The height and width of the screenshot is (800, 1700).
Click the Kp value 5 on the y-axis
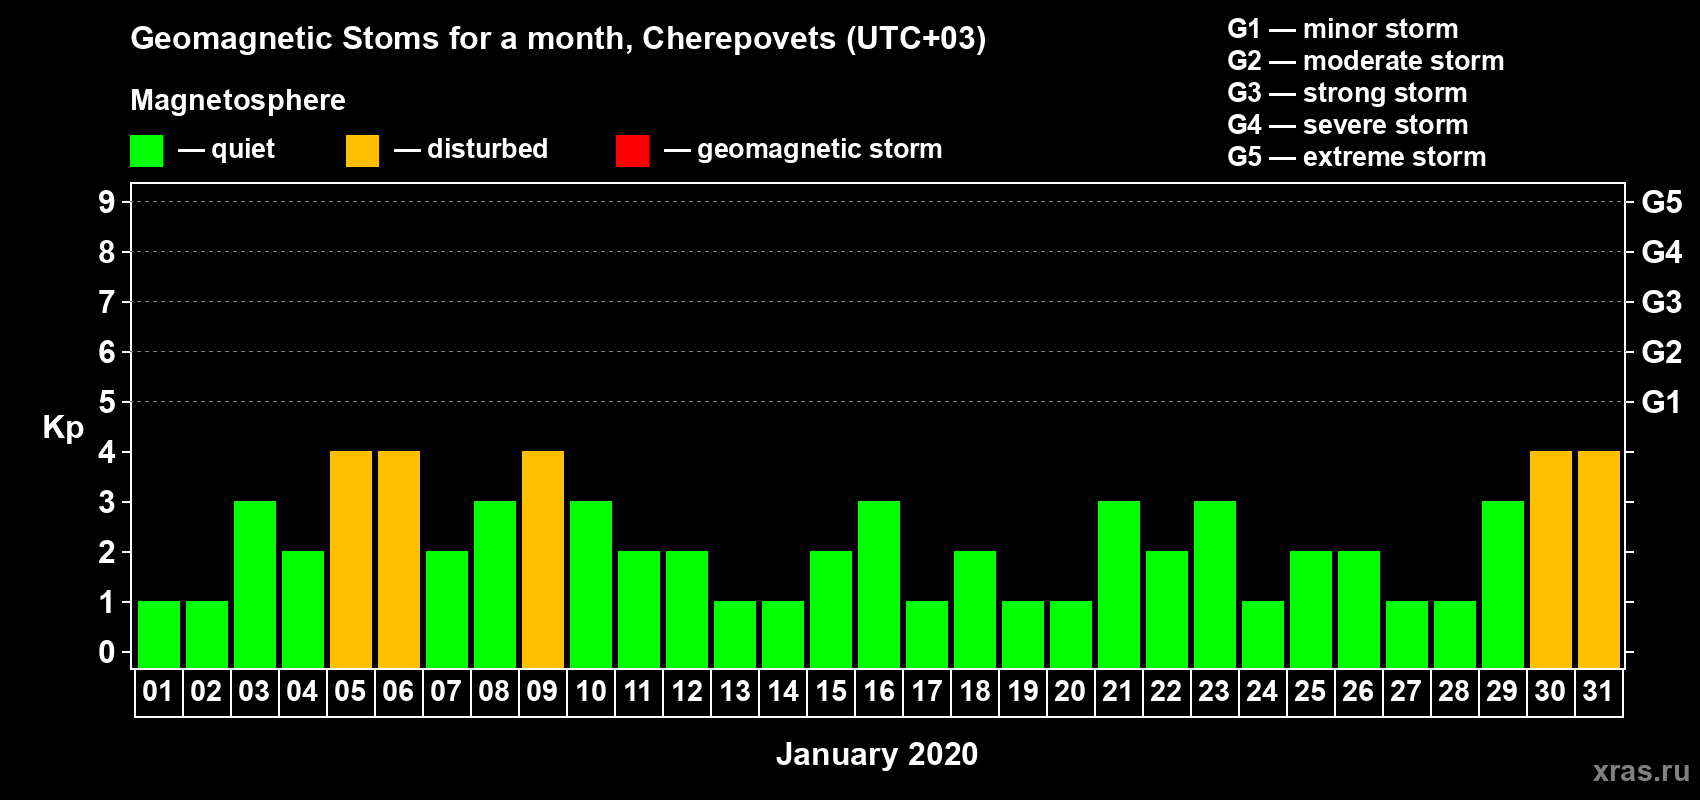point(107,402)
